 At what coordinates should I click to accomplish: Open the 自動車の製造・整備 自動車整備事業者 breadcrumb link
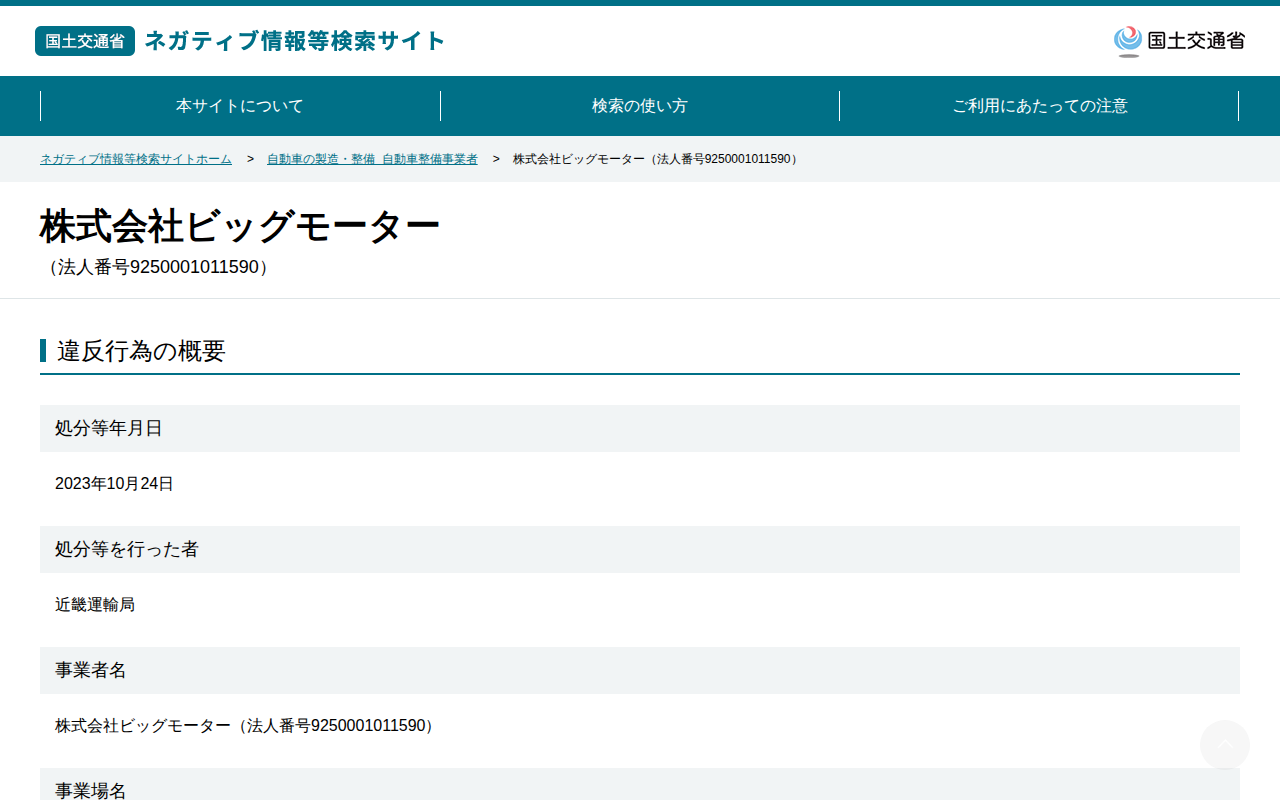372,159
